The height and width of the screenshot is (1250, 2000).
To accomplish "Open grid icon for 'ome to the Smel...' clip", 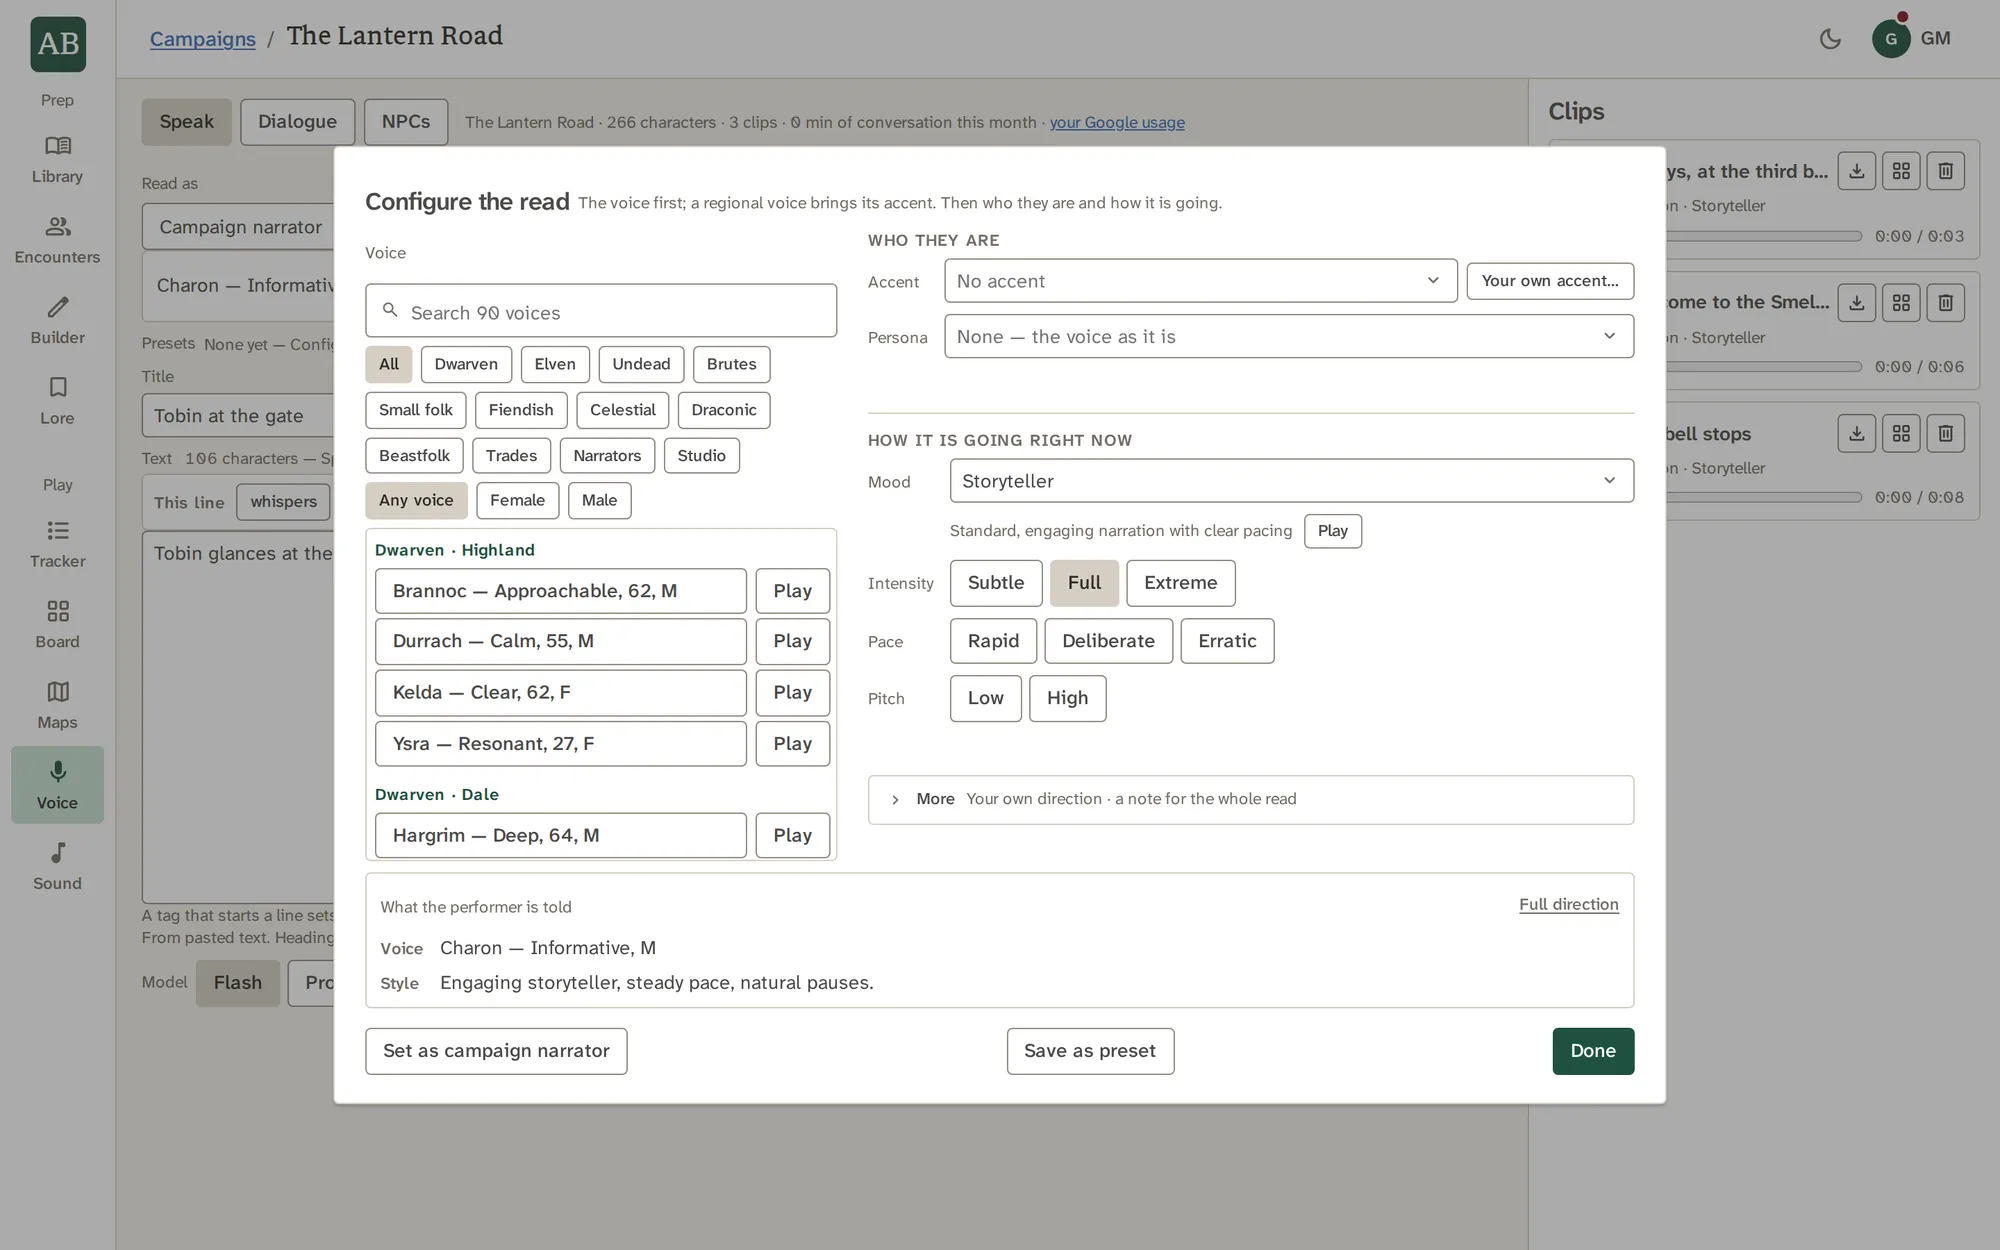I will [1901, 302].
